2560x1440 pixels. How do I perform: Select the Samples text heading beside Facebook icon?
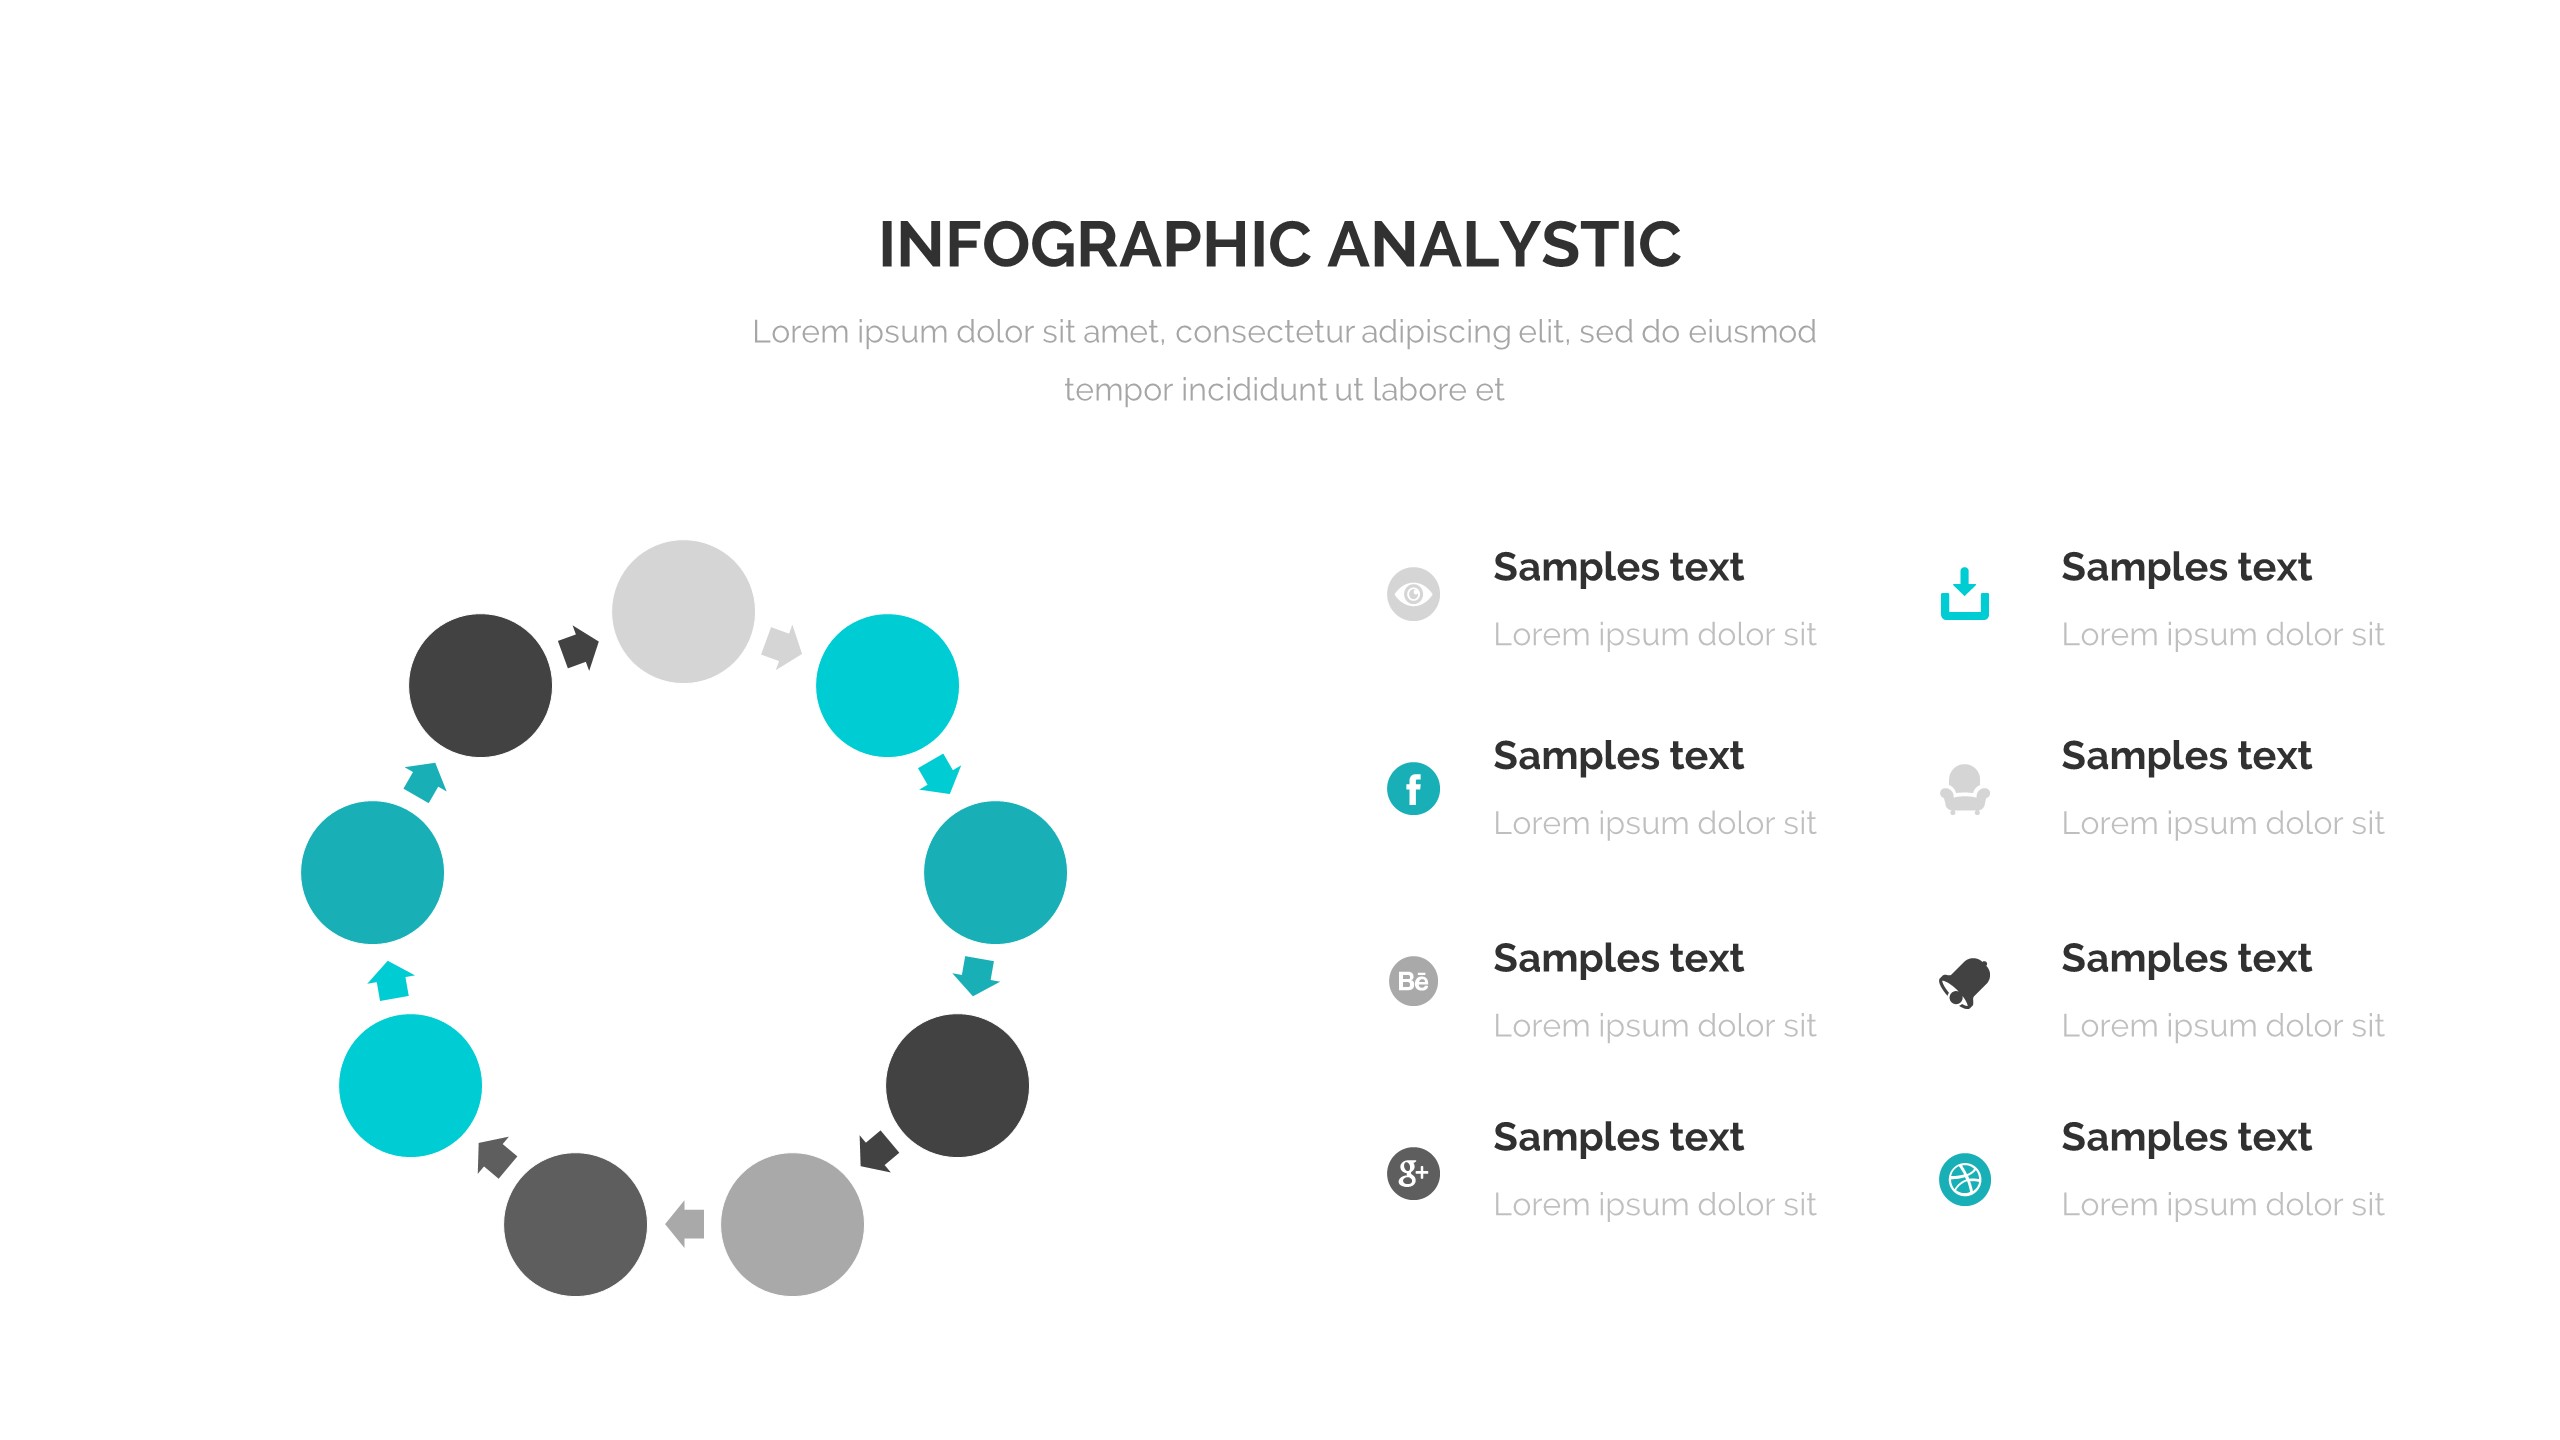(1618, 756)
